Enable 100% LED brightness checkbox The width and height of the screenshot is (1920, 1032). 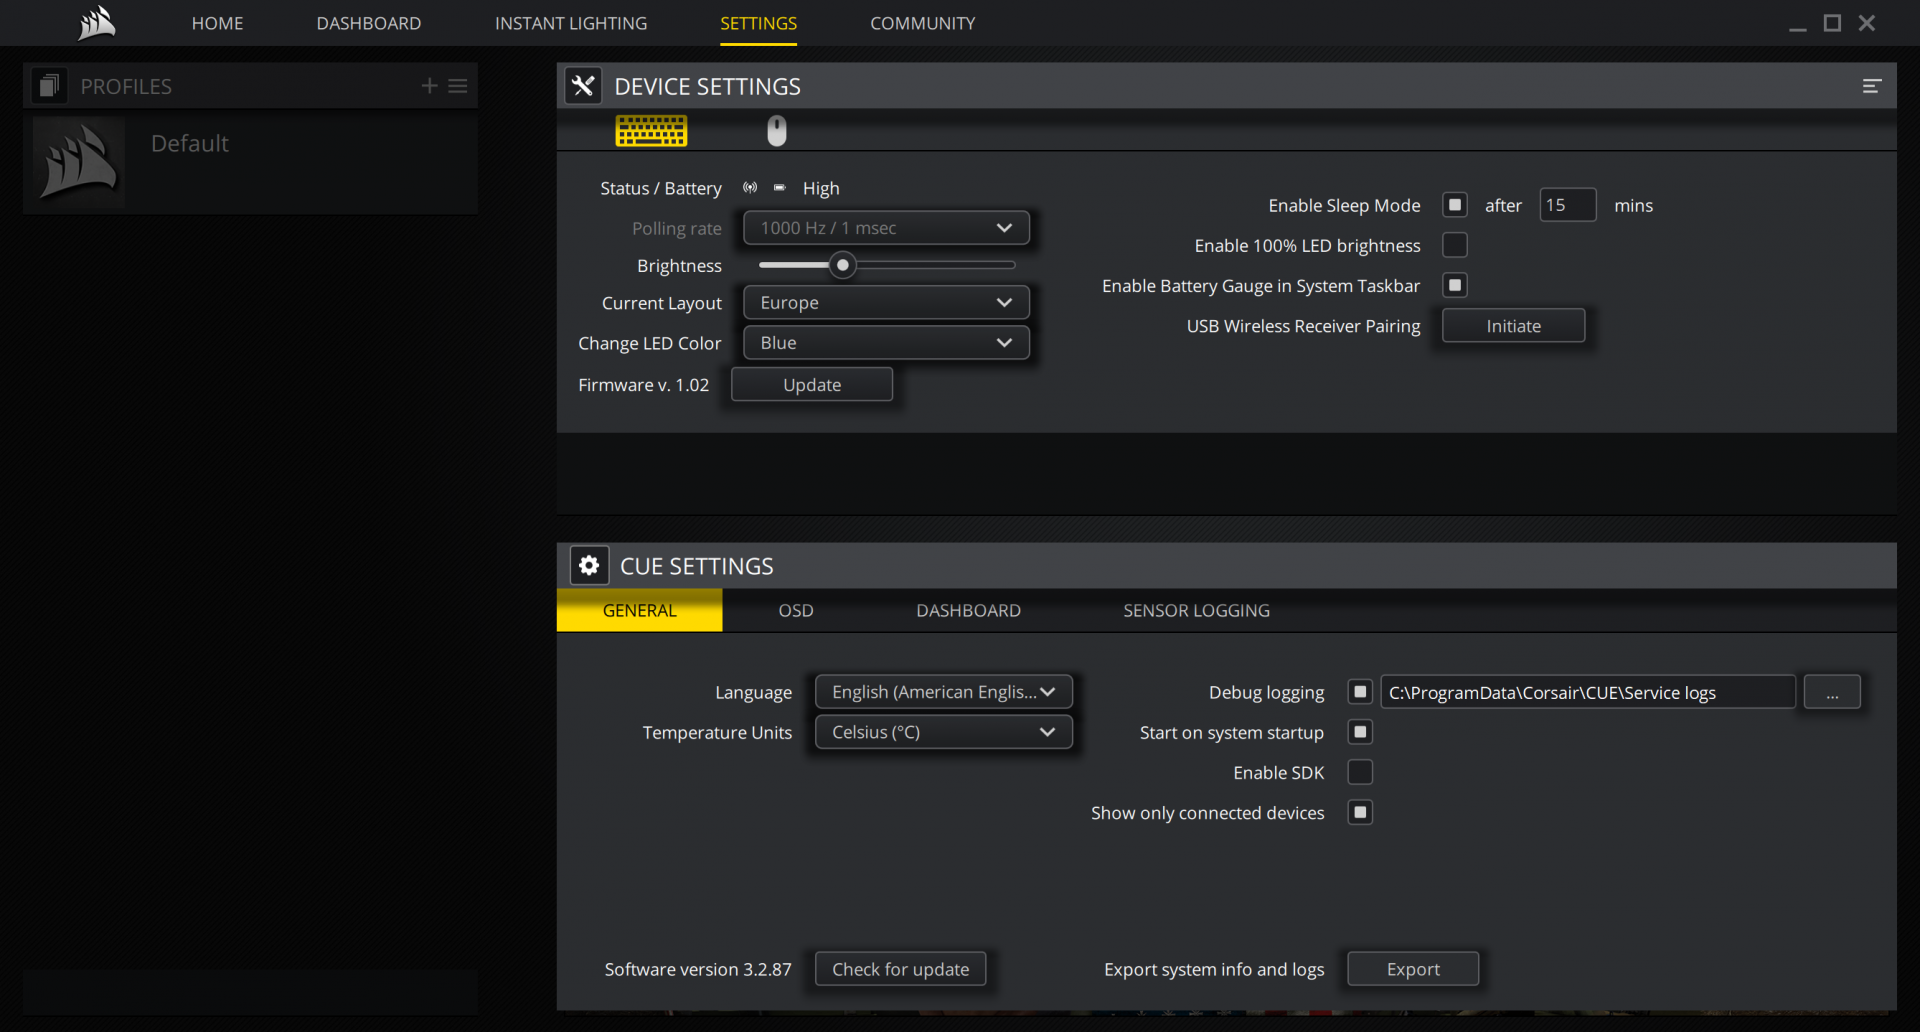click(x=1455, y=245)
